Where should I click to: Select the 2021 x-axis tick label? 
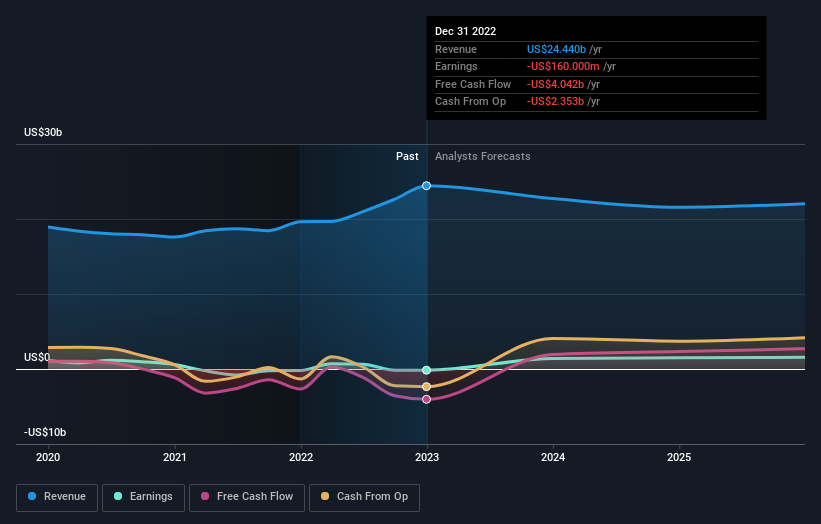[x=175, y=457]
